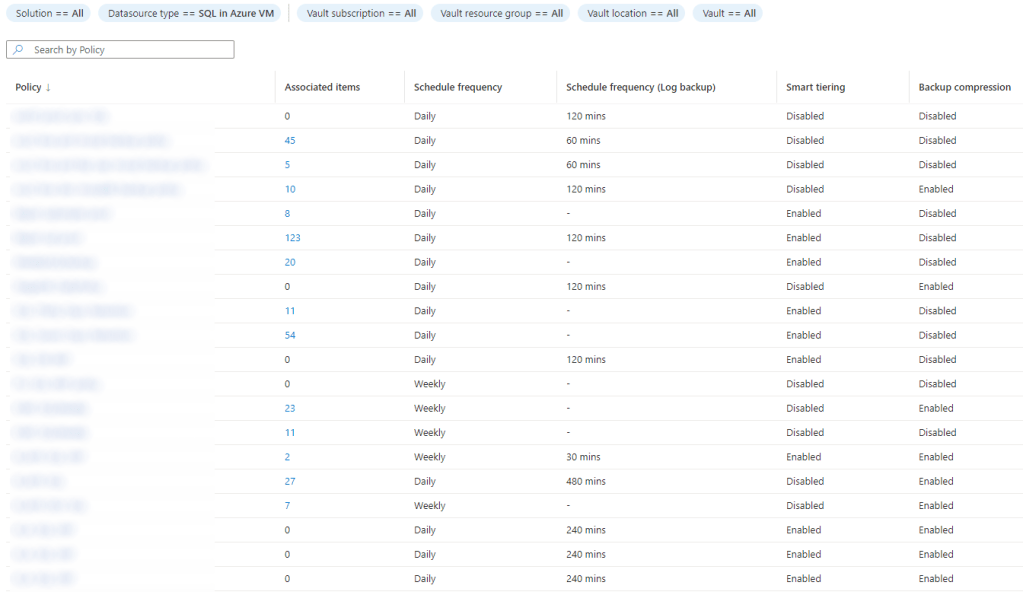
Task: Open the 123 associated items link
Action: (292, 238)
